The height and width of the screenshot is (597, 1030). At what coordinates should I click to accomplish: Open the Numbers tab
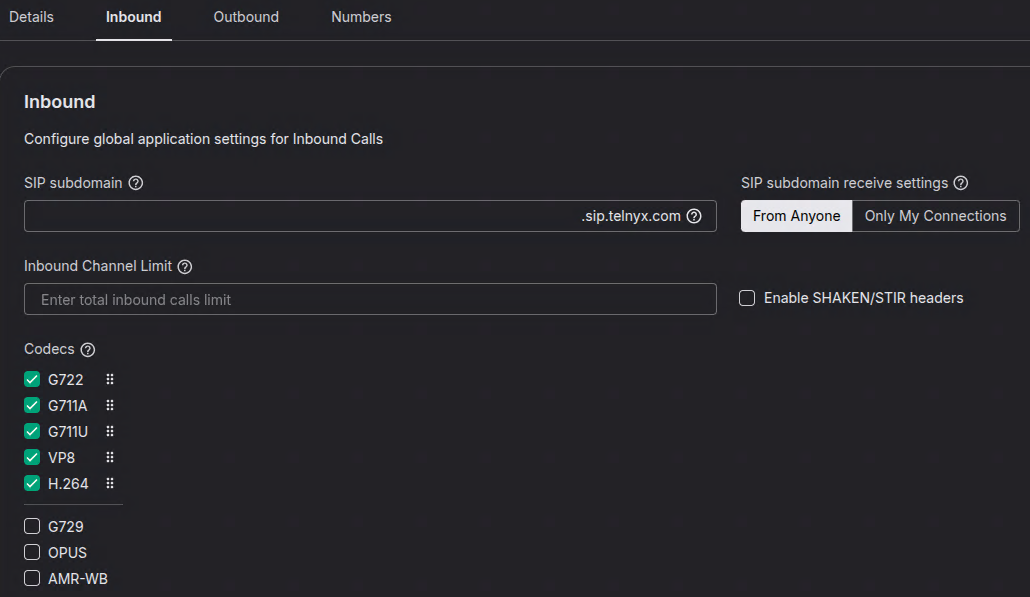click(x=361, y=17)
